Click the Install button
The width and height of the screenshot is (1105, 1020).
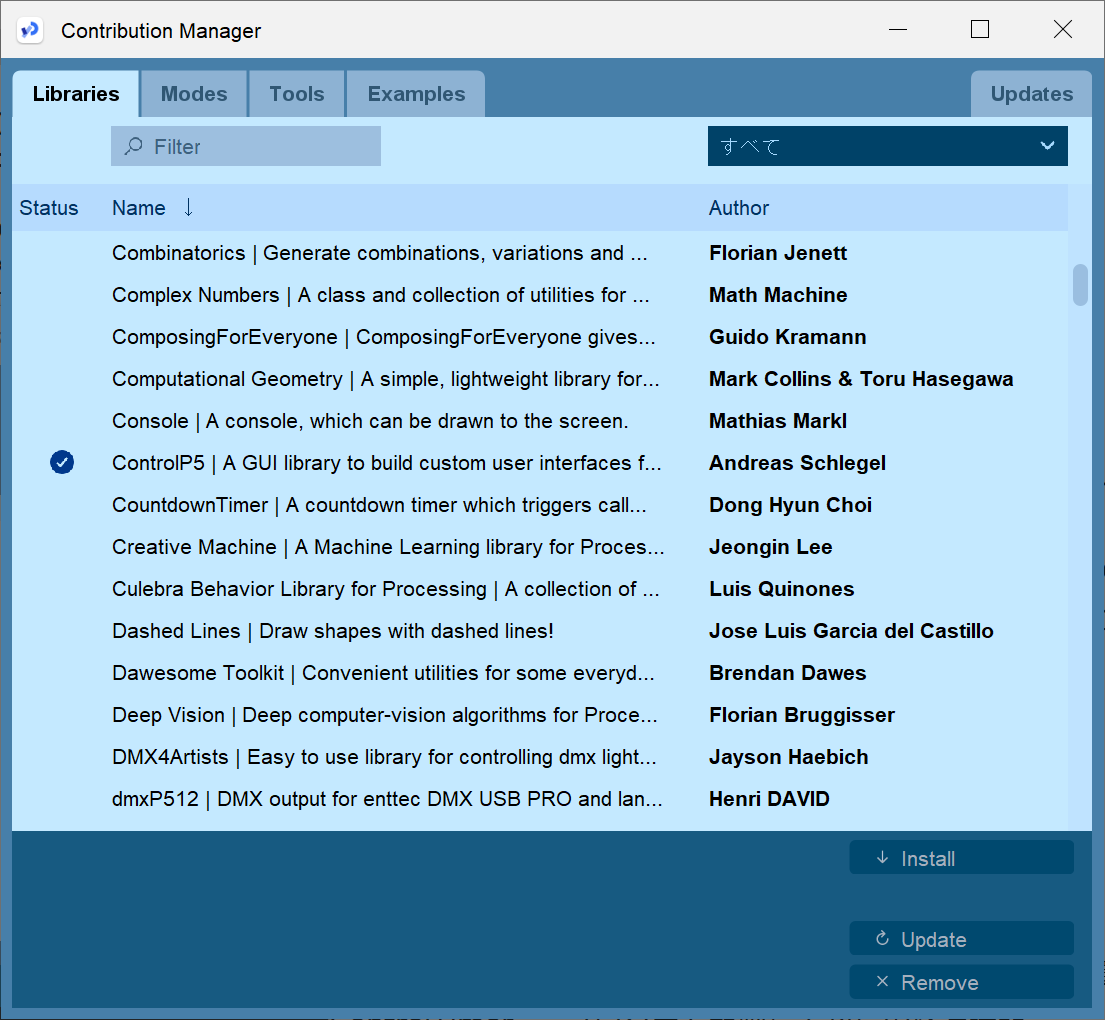(961, 858)
